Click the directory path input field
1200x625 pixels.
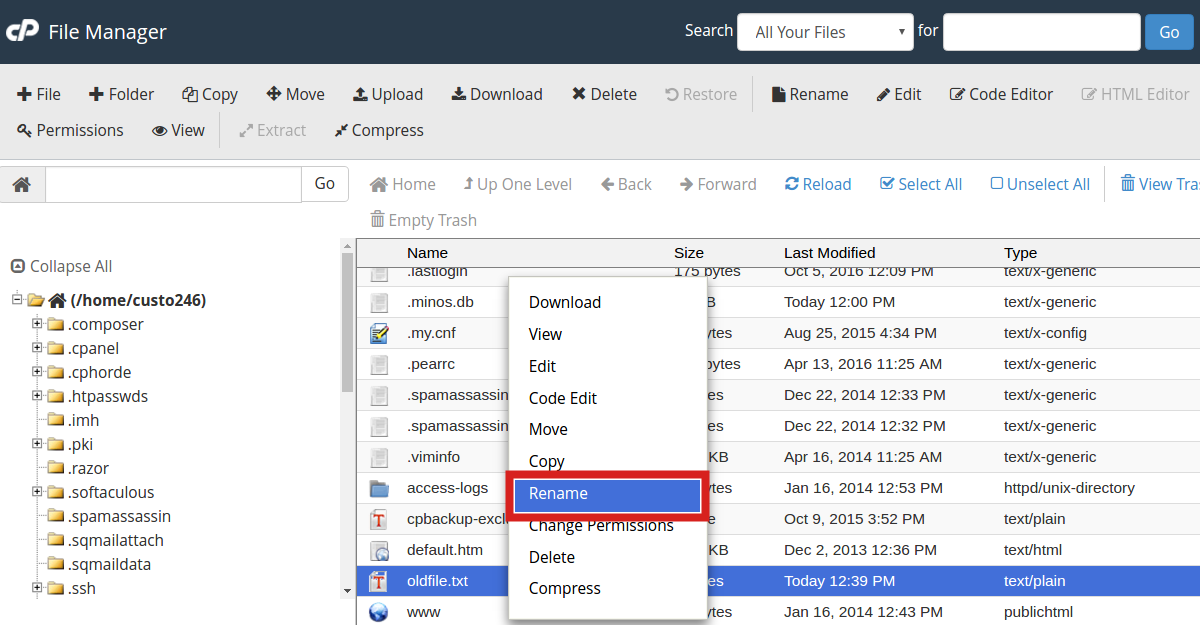pos(173,185)
